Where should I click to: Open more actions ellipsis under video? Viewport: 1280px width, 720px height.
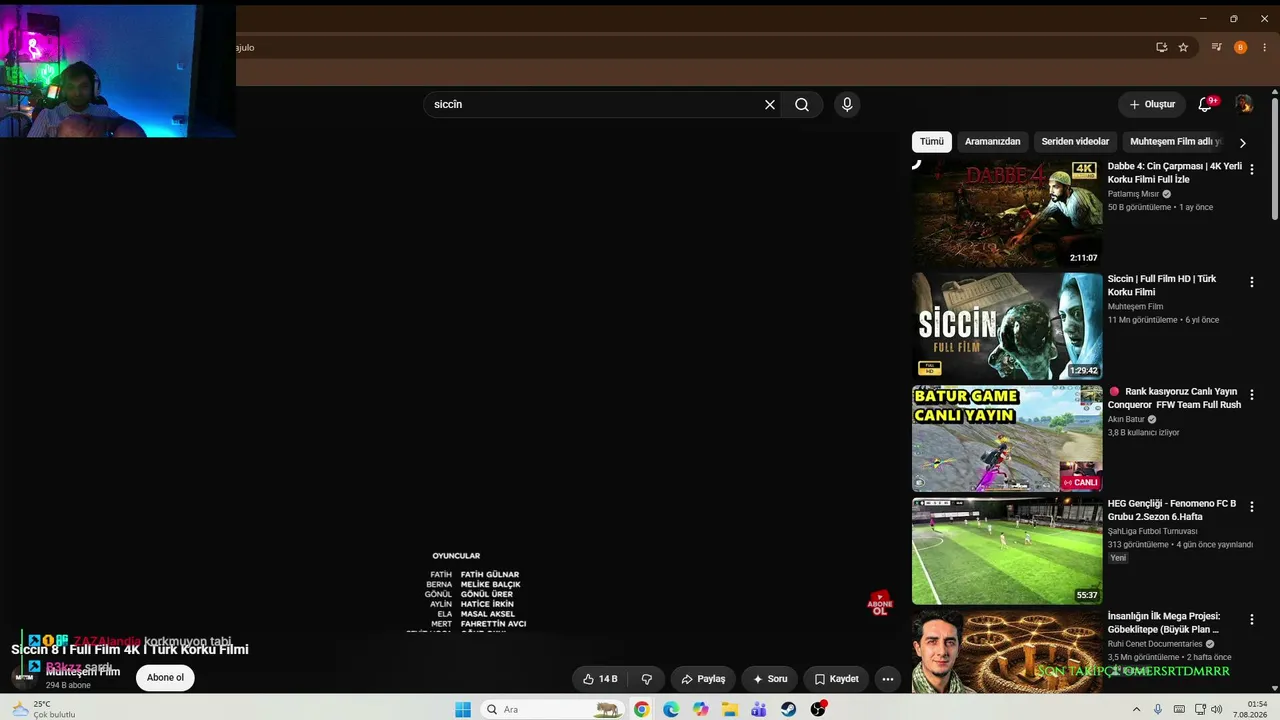tap(887, 679)
